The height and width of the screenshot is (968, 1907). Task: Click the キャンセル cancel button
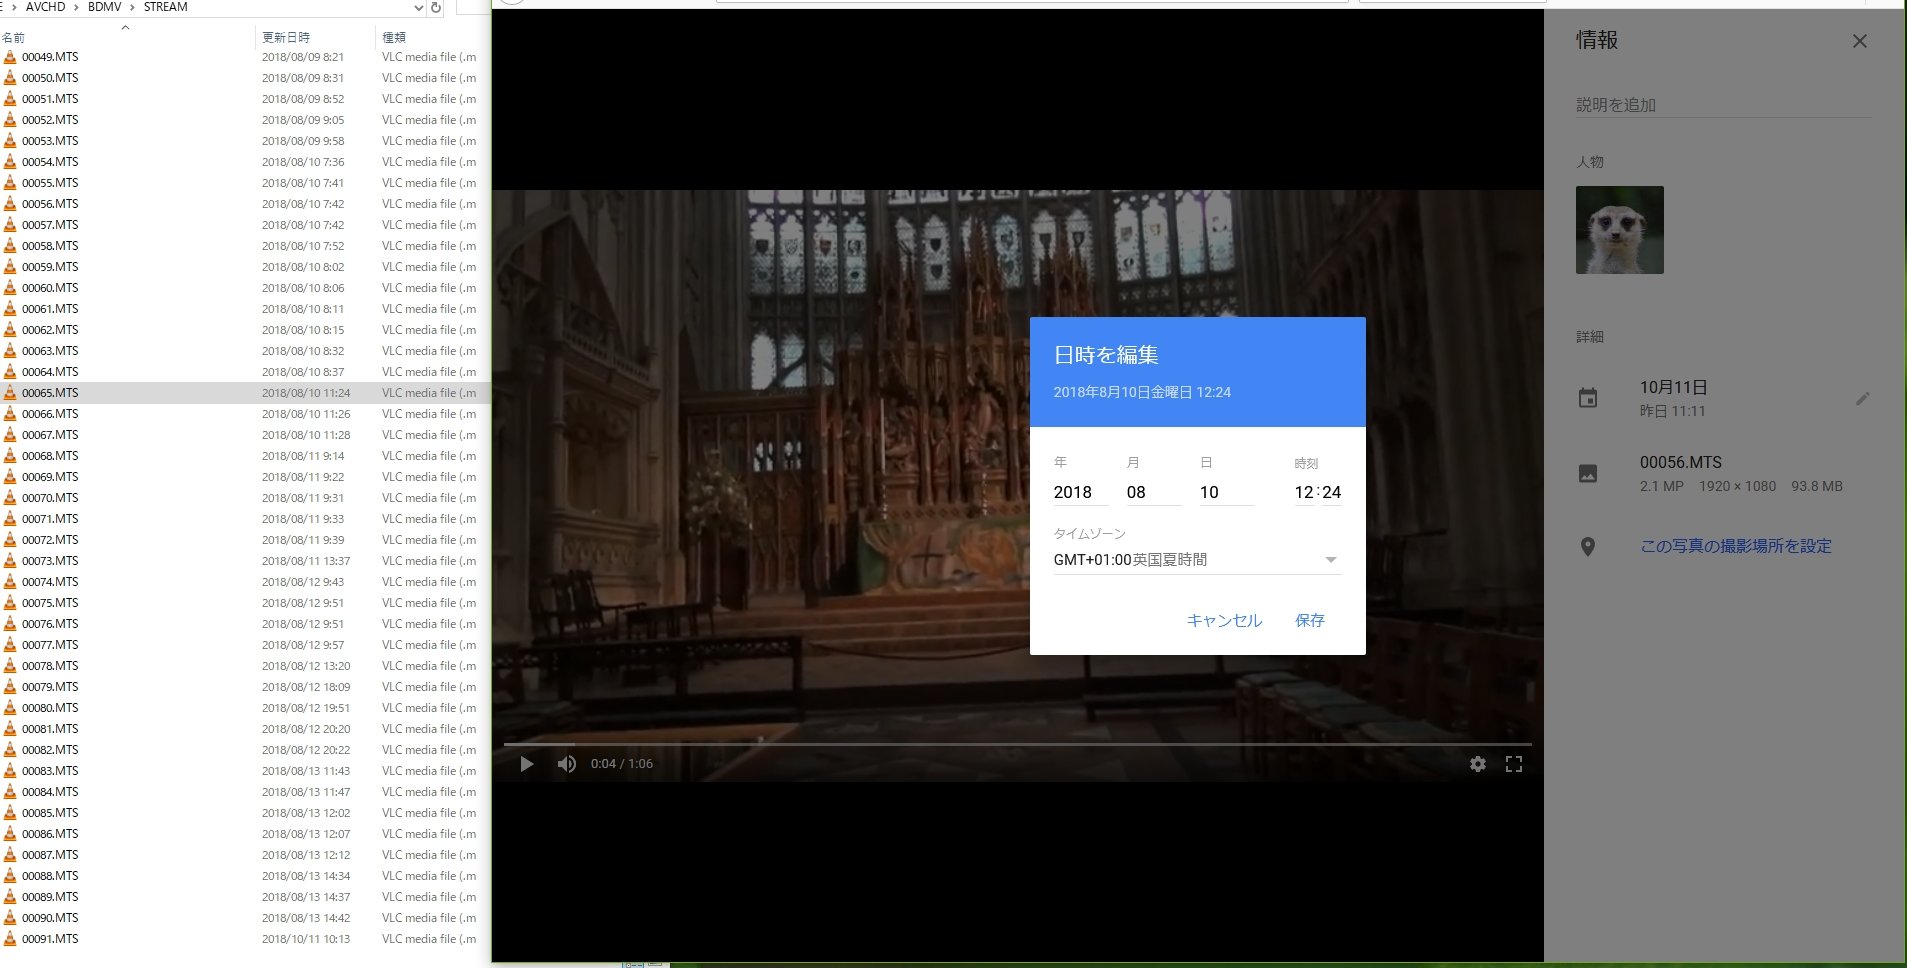pos(1224,620)
